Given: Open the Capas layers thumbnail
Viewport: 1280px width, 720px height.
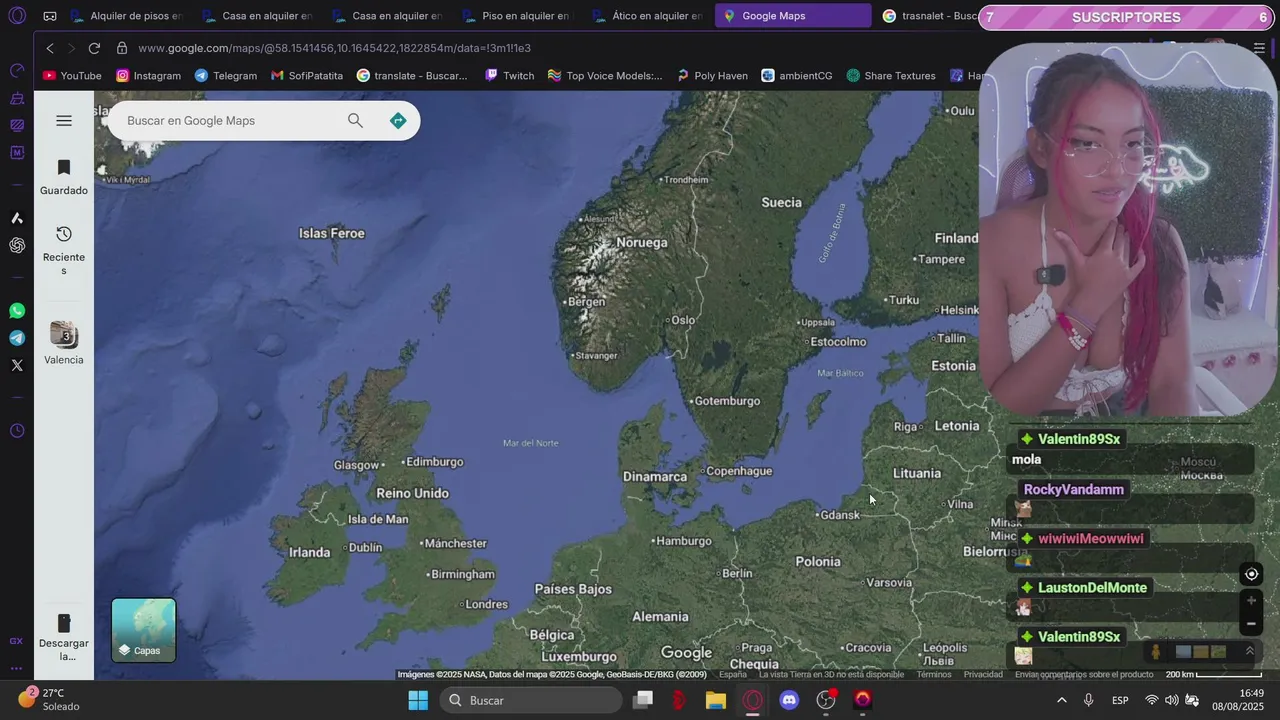Looking at the screenshot, I should [x=144, y=630].
